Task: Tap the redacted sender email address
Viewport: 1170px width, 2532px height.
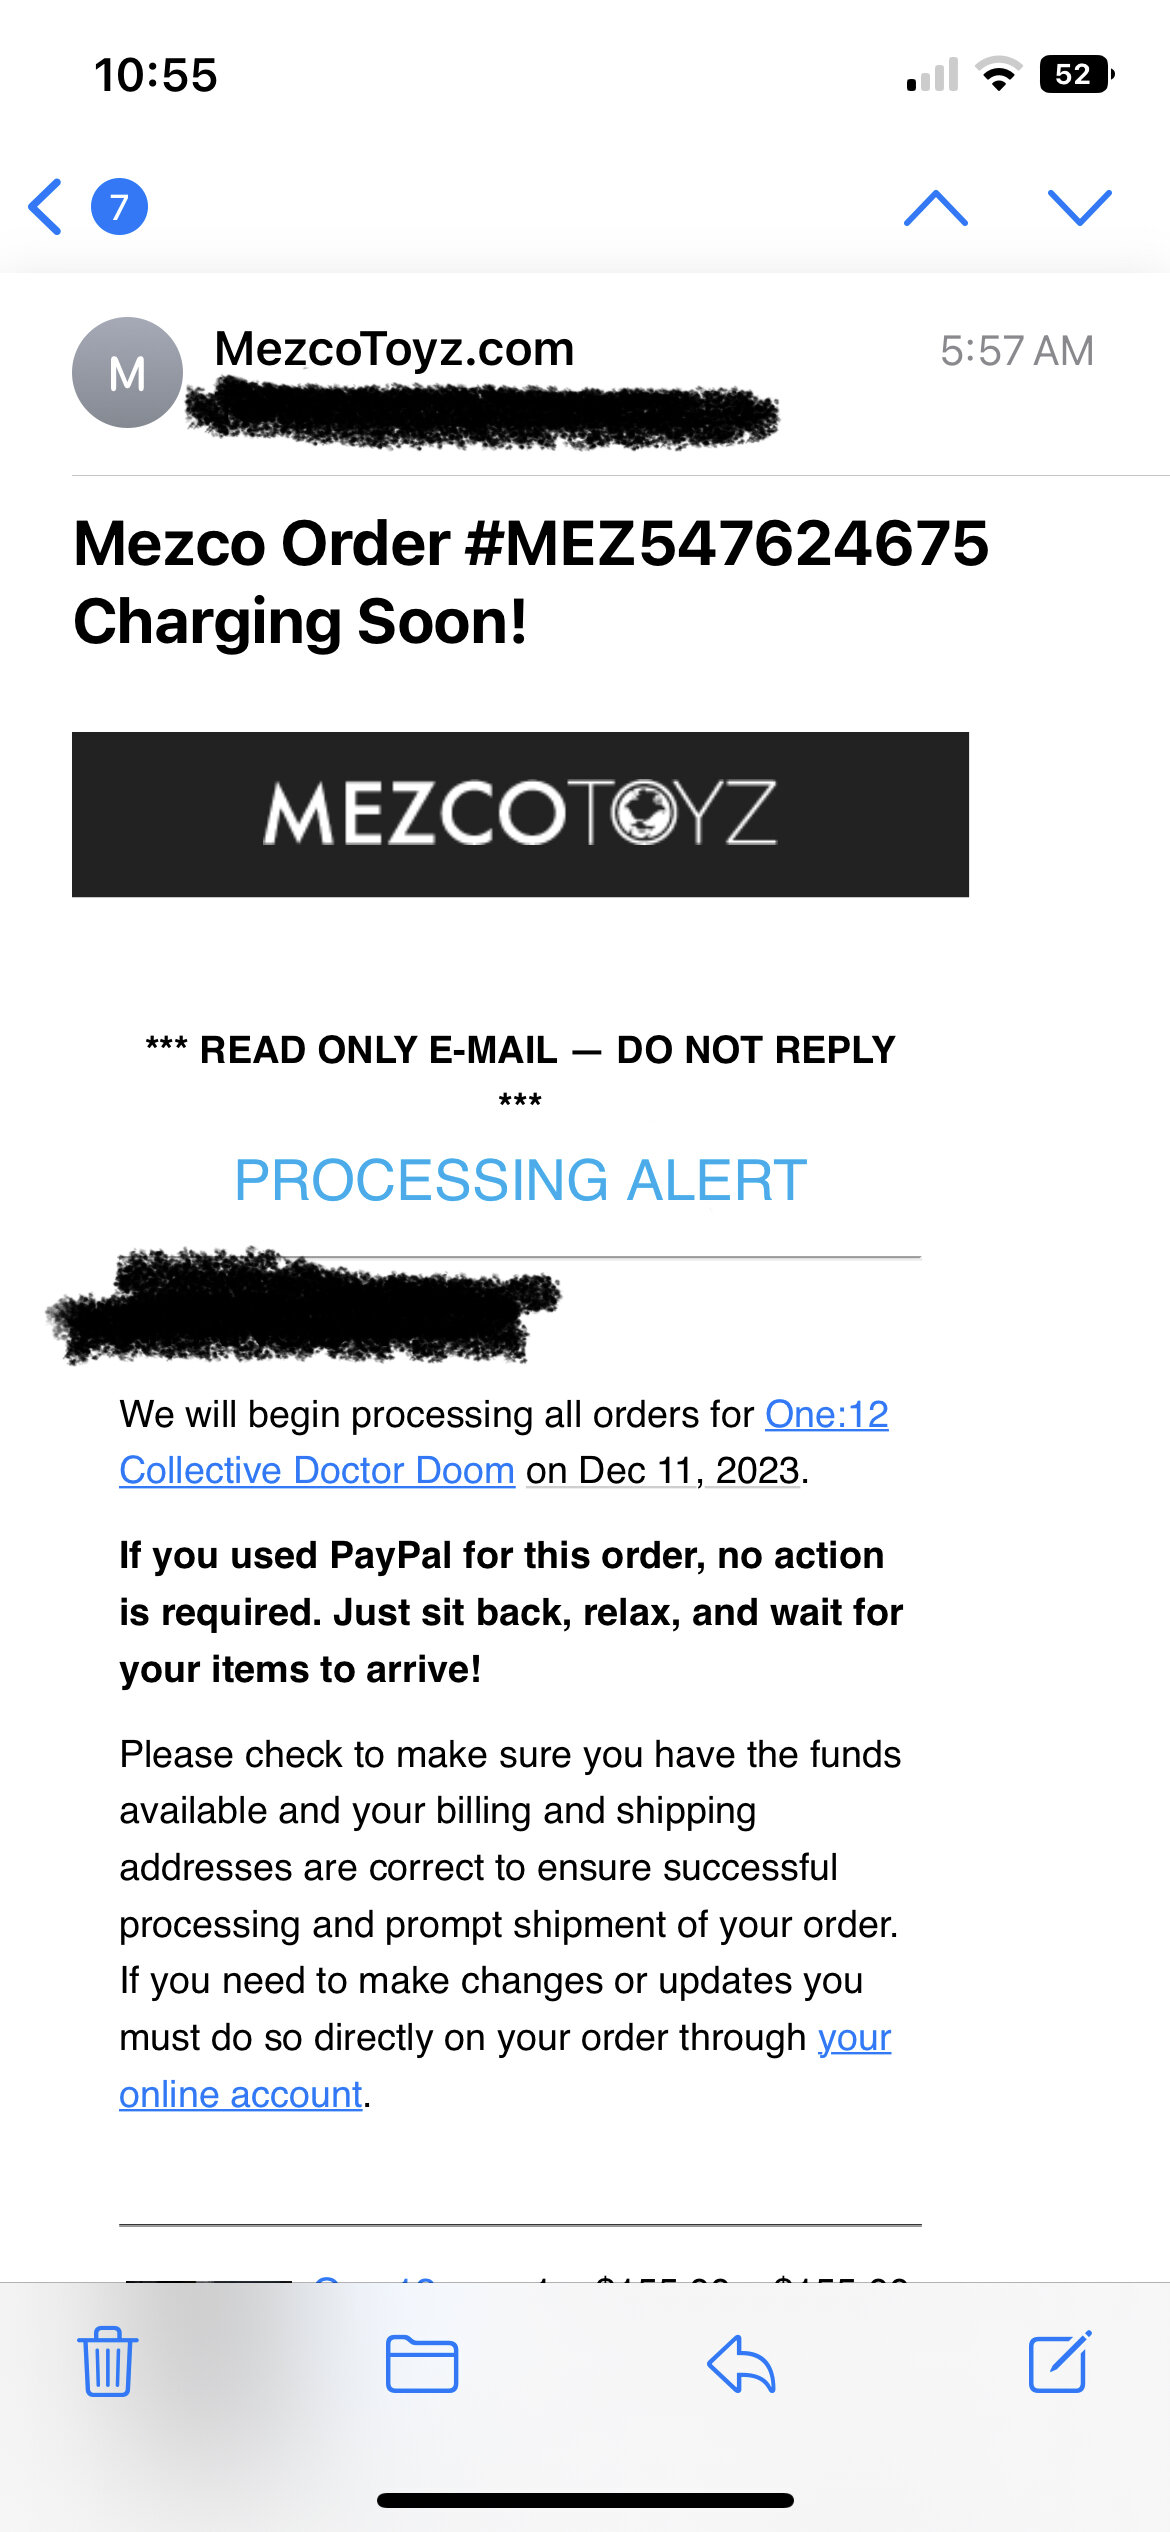Action: [x=482, y=414]
